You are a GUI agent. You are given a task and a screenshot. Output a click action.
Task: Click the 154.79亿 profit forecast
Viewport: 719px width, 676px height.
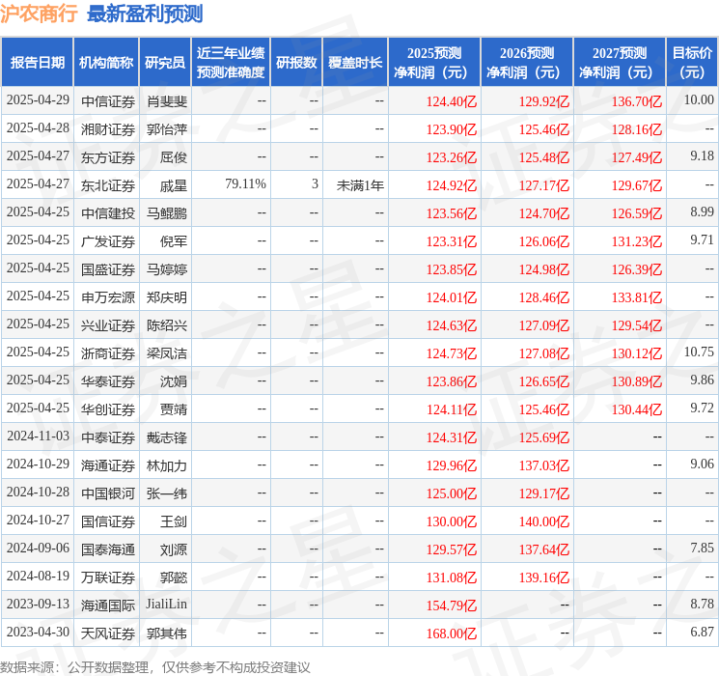click(x=452, y=605)
